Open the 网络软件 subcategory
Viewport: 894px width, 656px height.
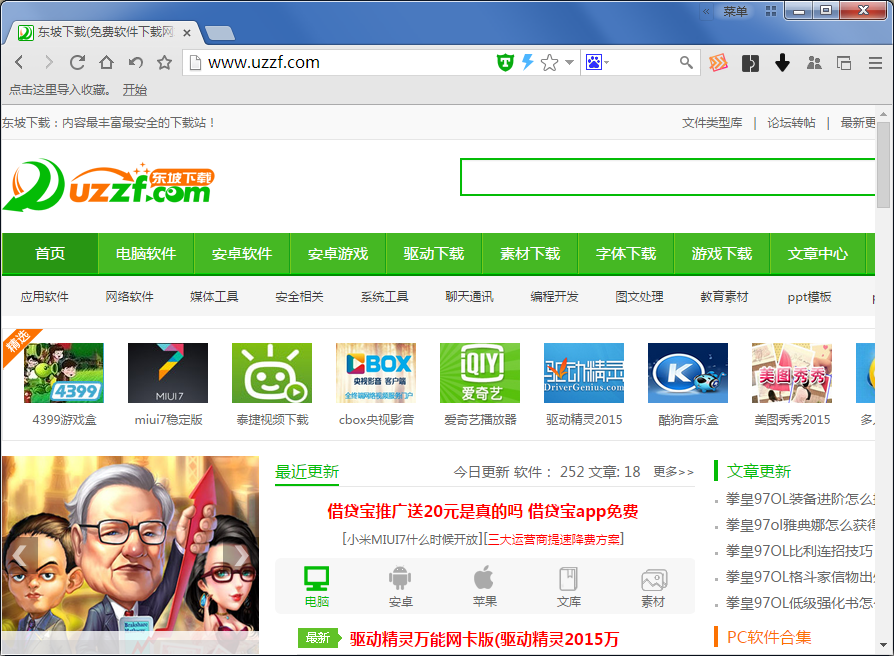(129, 297)
